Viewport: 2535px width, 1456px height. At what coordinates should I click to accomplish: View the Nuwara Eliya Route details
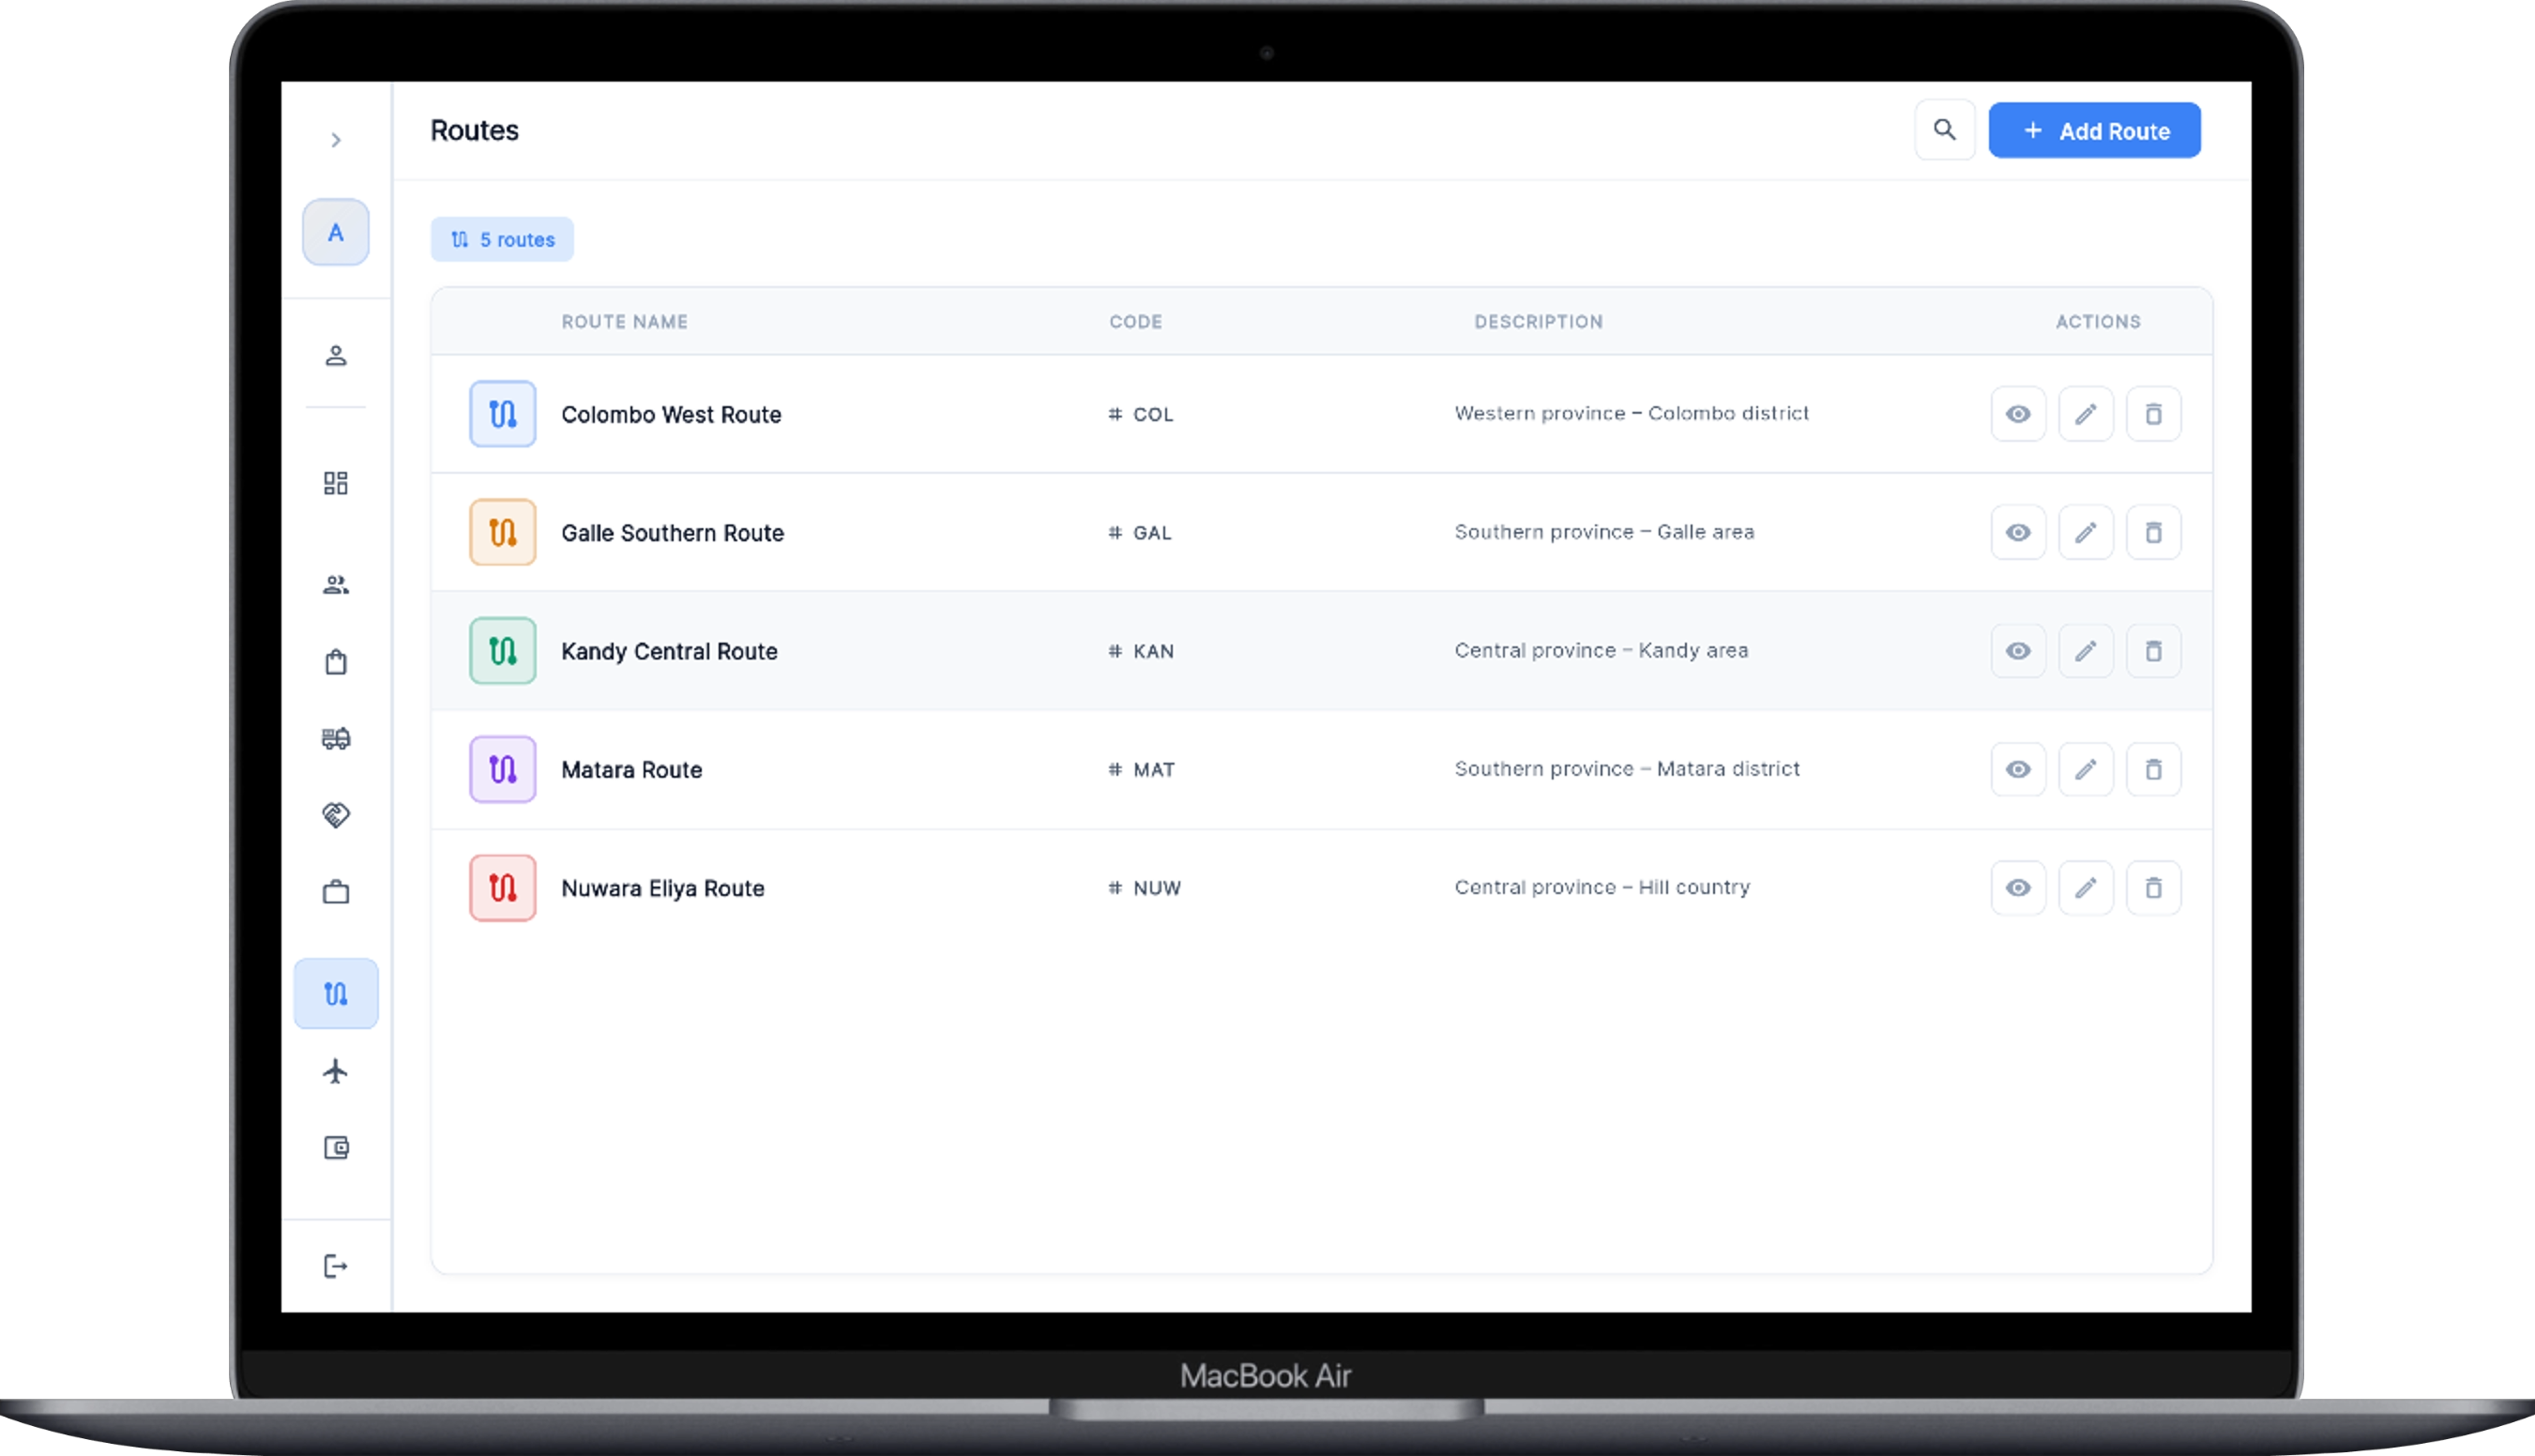click(2018, 888)
